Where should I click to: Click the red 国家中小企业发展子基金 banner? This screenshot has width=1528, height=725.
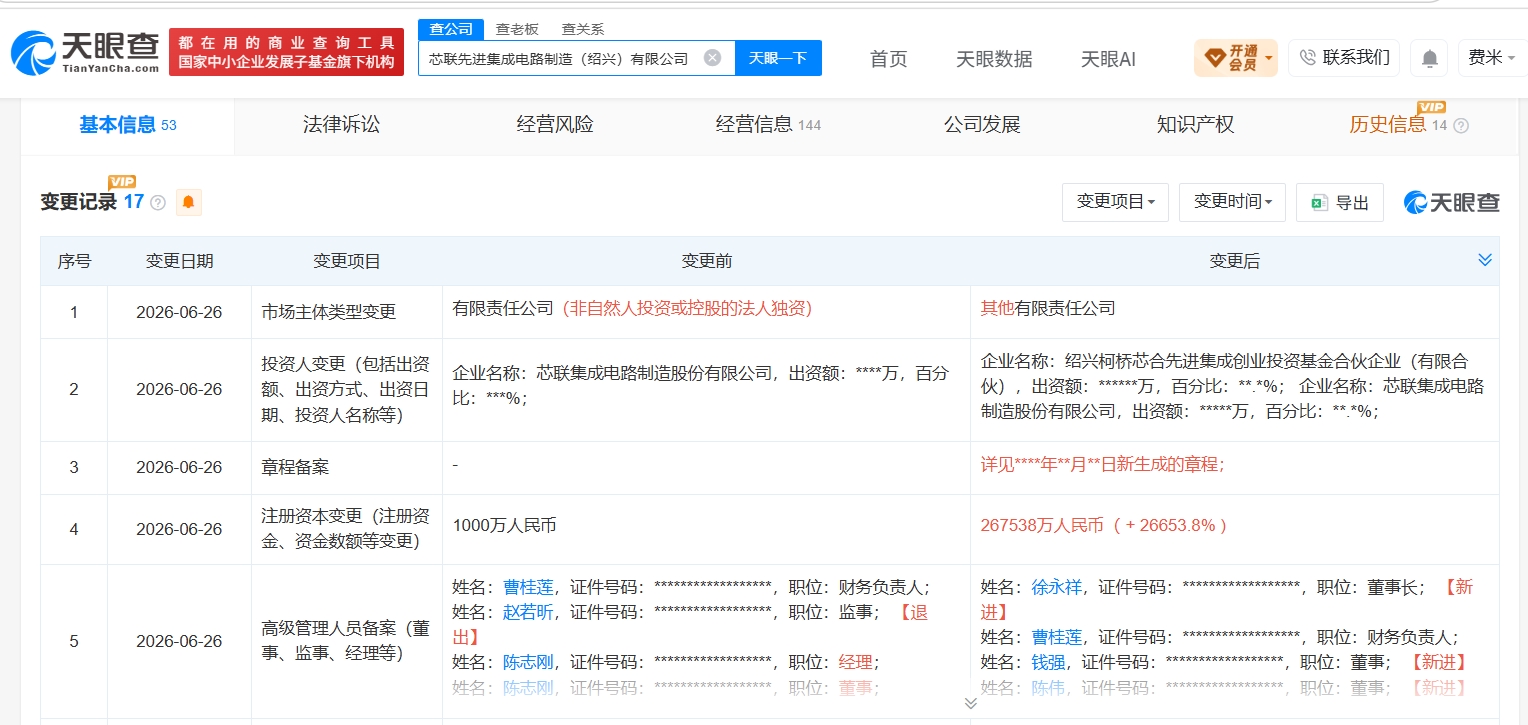coord(286,52)
